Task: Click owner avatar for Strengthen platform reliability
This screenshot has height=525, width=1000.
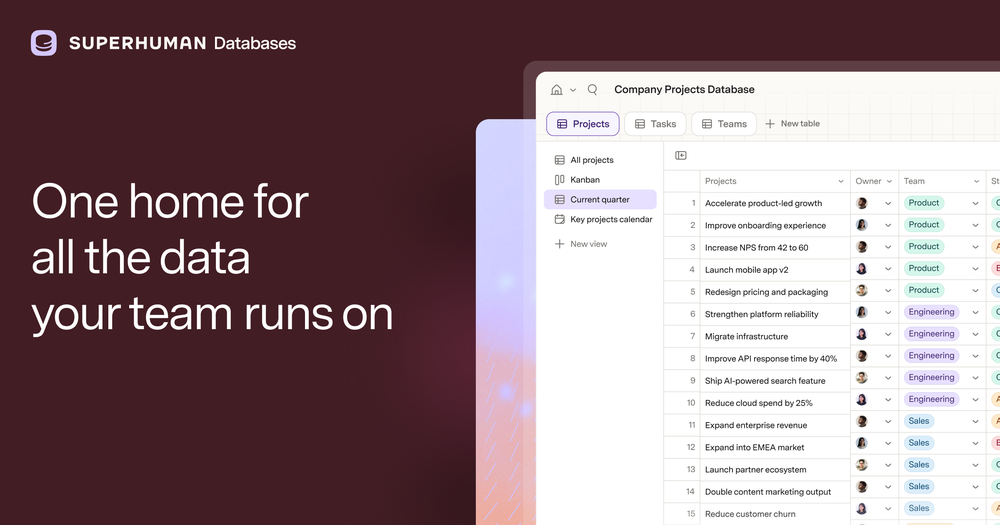Action: [x=862, y=312]
